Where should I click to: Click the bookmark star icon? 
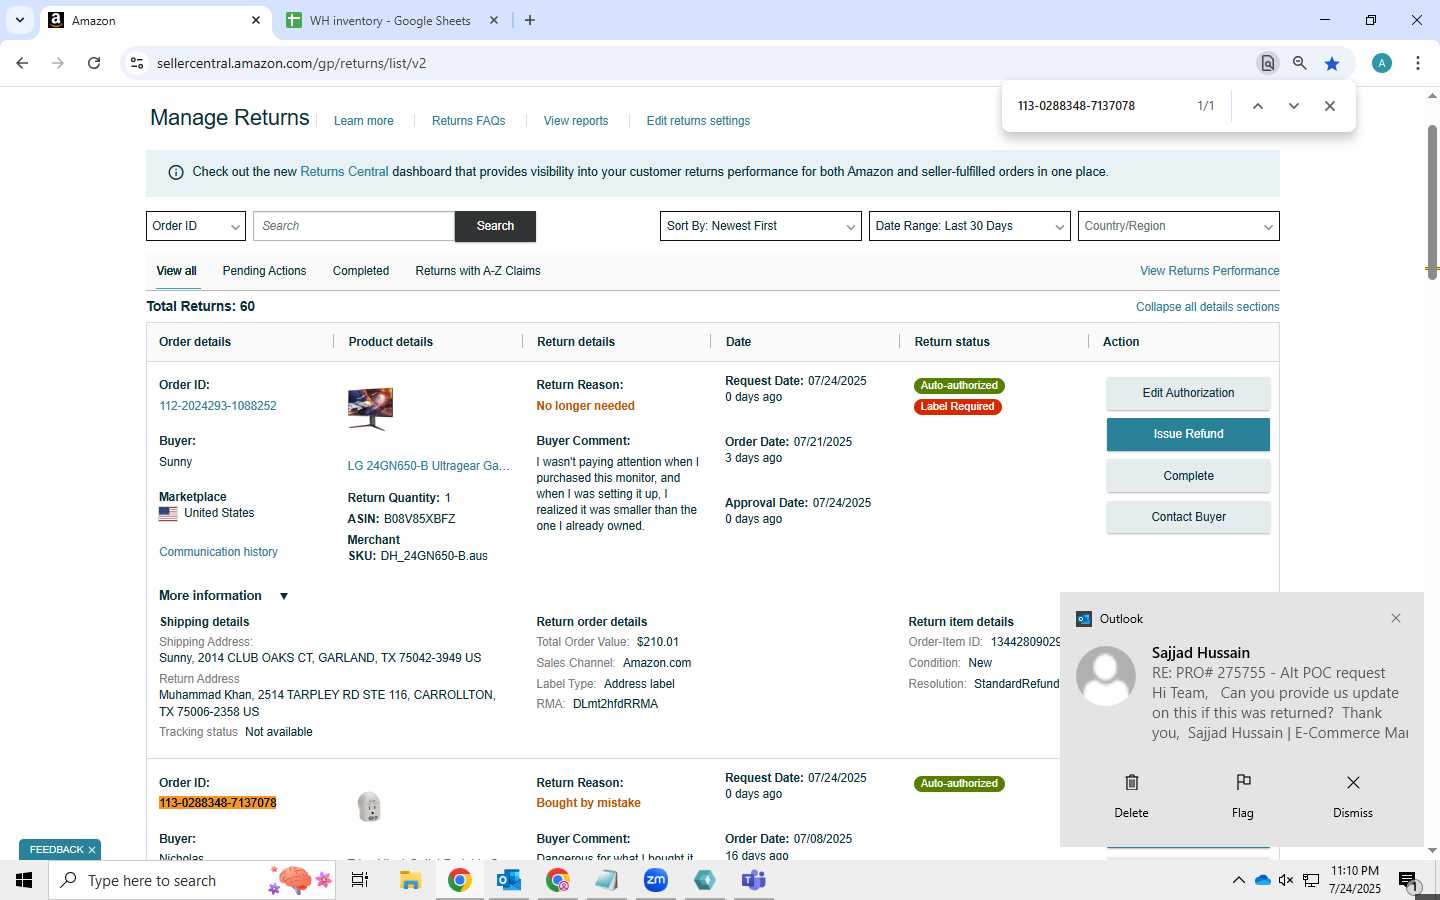point(1332,63)
